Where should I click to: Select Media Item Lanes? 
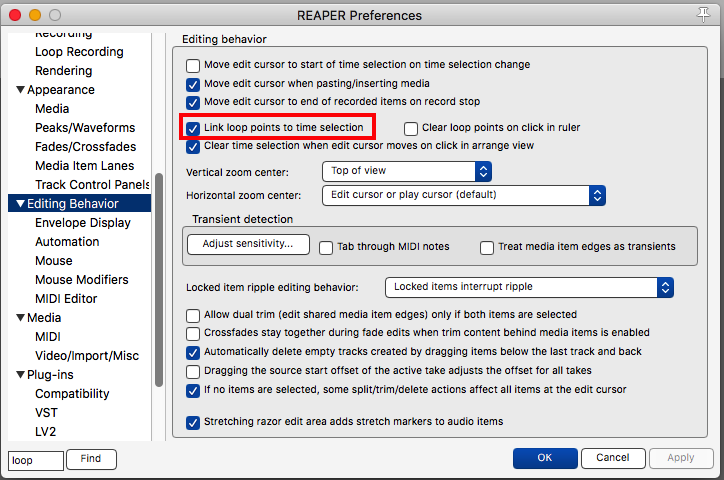tap(84, 165)
